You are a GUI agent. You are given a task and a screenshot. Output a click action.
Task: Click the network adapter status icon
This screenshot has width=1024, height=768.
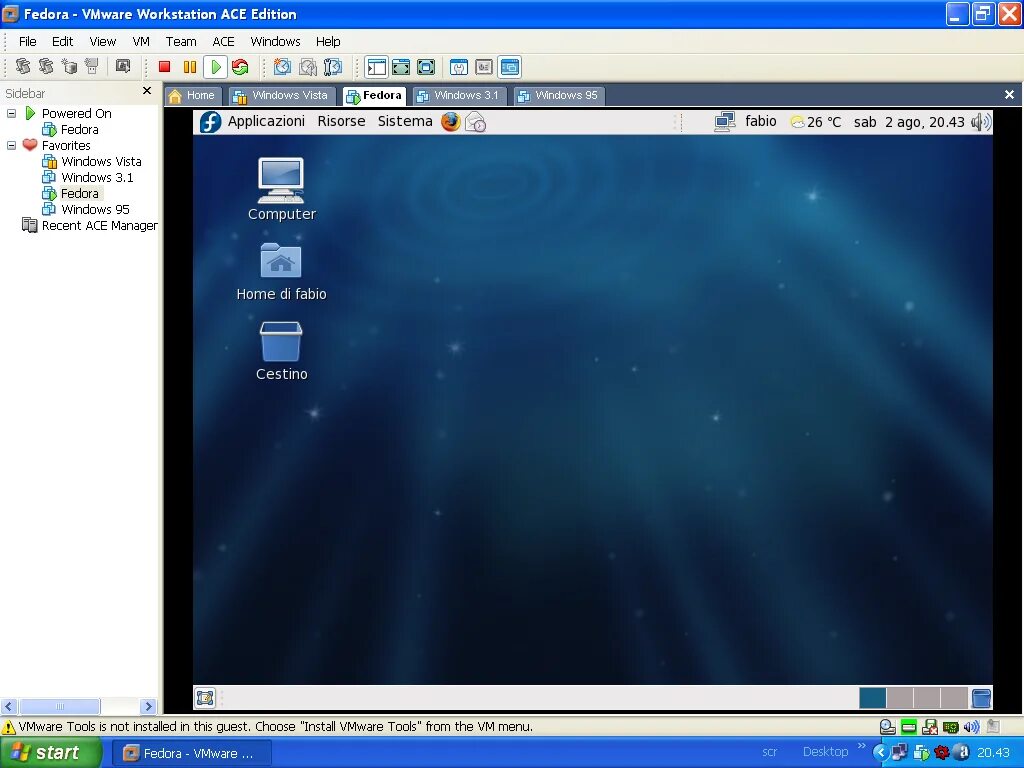[951, 727]
